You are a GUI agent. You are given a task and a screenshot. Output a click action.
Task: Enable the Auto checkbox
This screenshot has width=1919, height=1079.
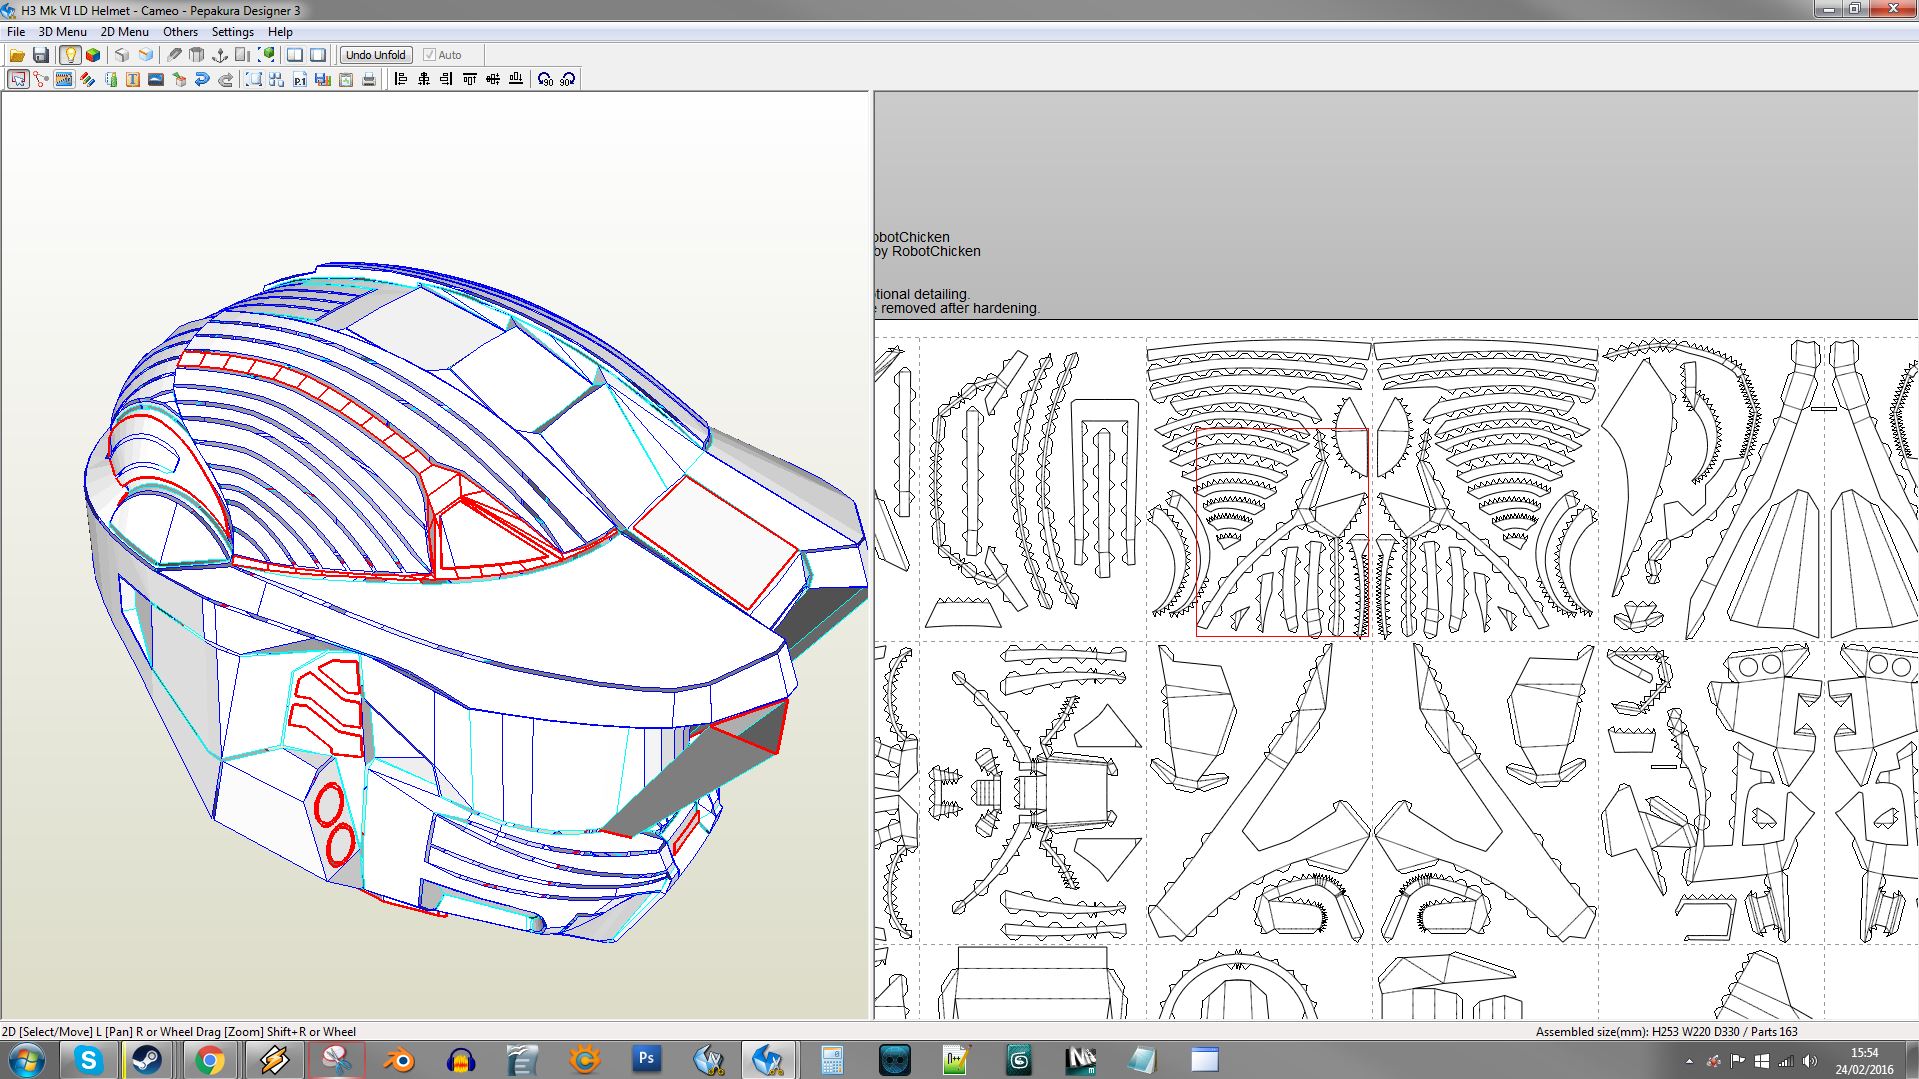429,55
